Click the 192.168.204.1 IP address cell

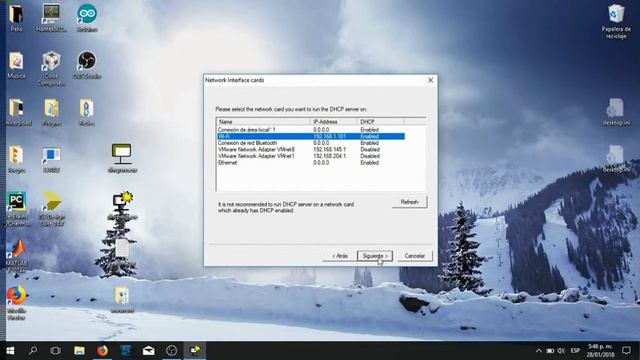[x=329, y=156]
